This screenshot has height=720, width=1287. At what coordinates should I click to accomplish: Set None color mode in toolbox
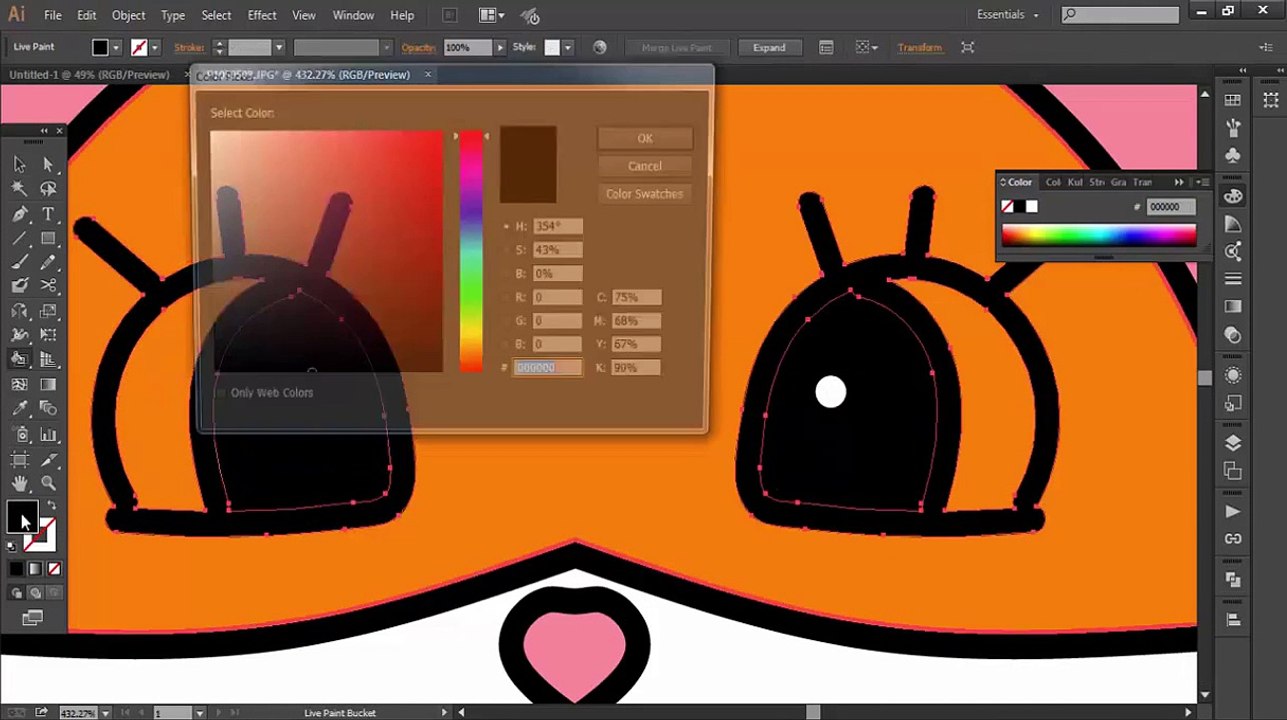54,569
